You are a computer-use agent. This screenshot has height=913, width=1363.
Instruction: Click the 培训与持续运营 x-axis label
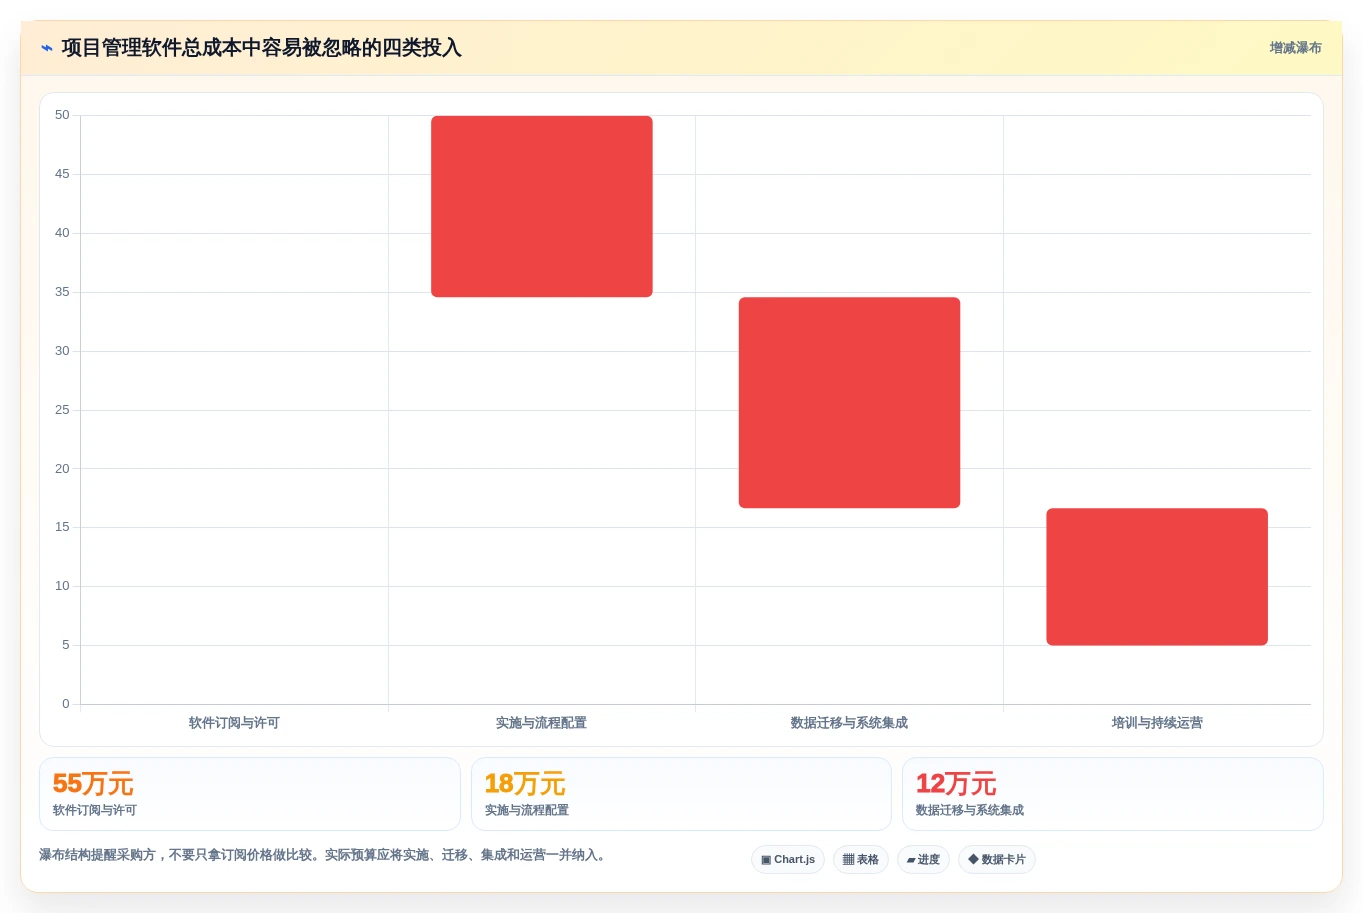tap(1157, 723)
